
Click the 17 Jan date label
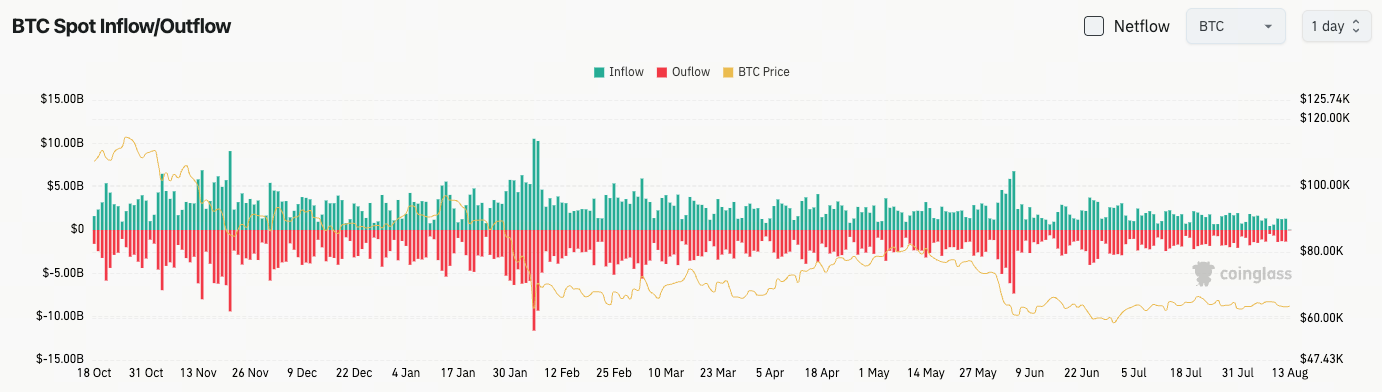pos(458,373)
